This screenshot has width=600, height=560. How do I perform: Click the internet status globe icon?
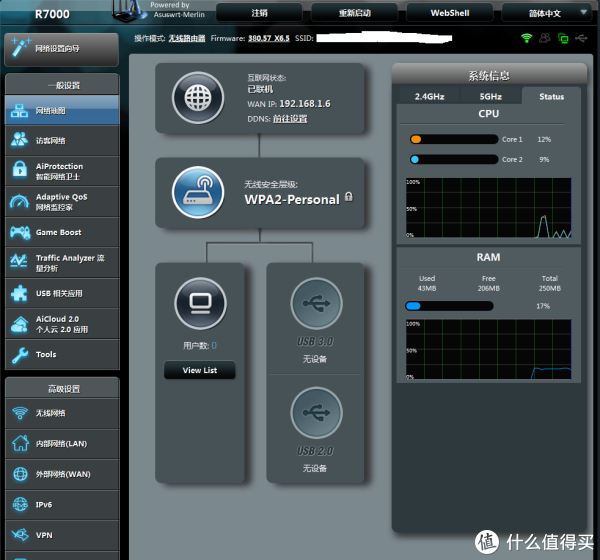(x=198, y=98)
